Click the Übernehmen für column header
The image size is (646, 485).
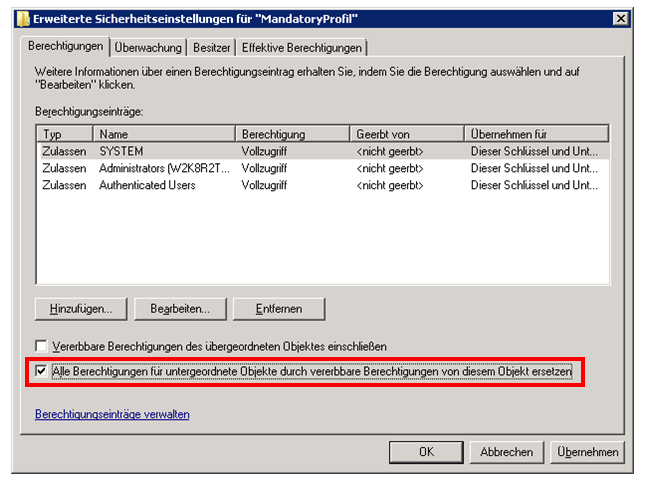[536, 134]
